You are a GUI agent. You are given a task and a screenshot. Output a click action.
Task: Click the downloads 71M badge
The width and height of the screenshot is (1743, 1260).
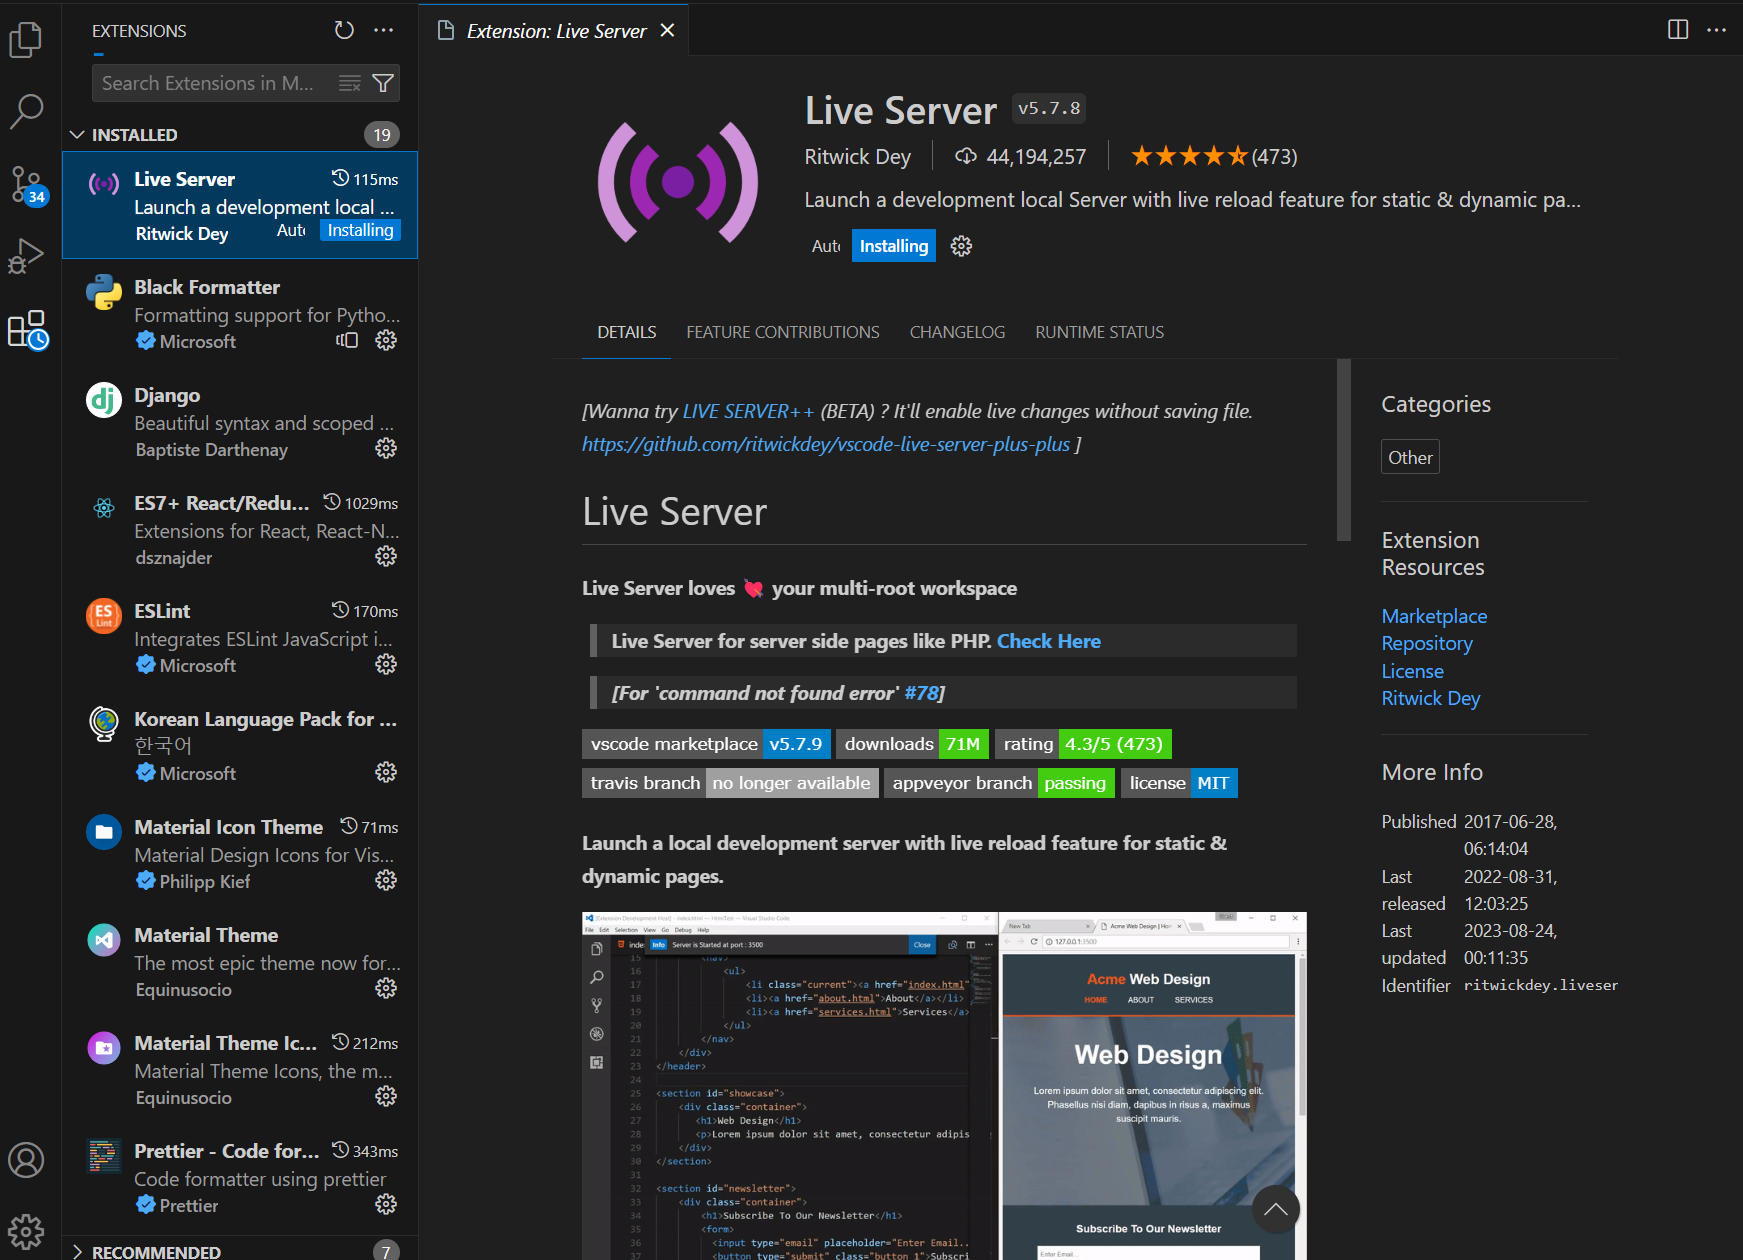pyautogui.click(x=912, y=744)
